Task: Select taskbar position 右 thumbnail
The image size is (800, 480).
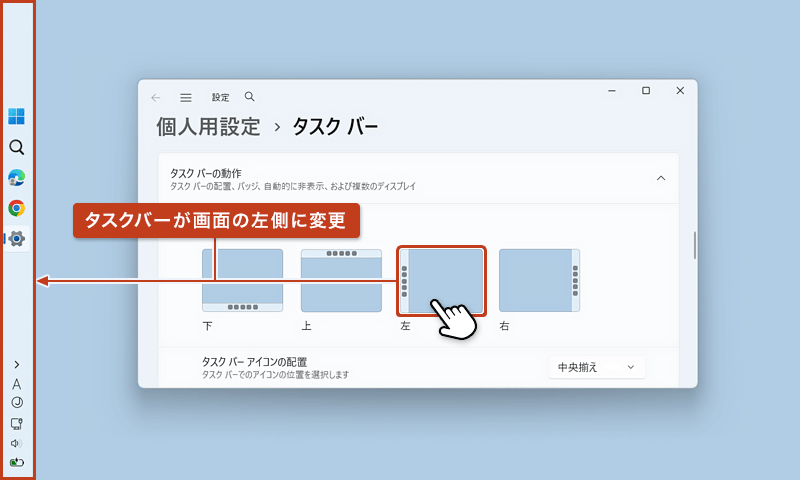Action: (539, 280)
